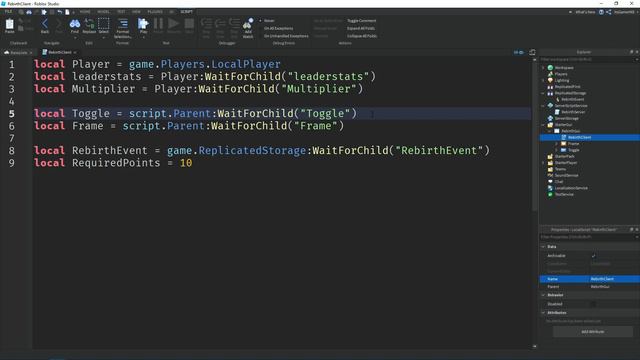Image resolution: width=640 pixels, height=360 pixels.
Task: Select TestService in Explorer
Action: coord(564,194)
